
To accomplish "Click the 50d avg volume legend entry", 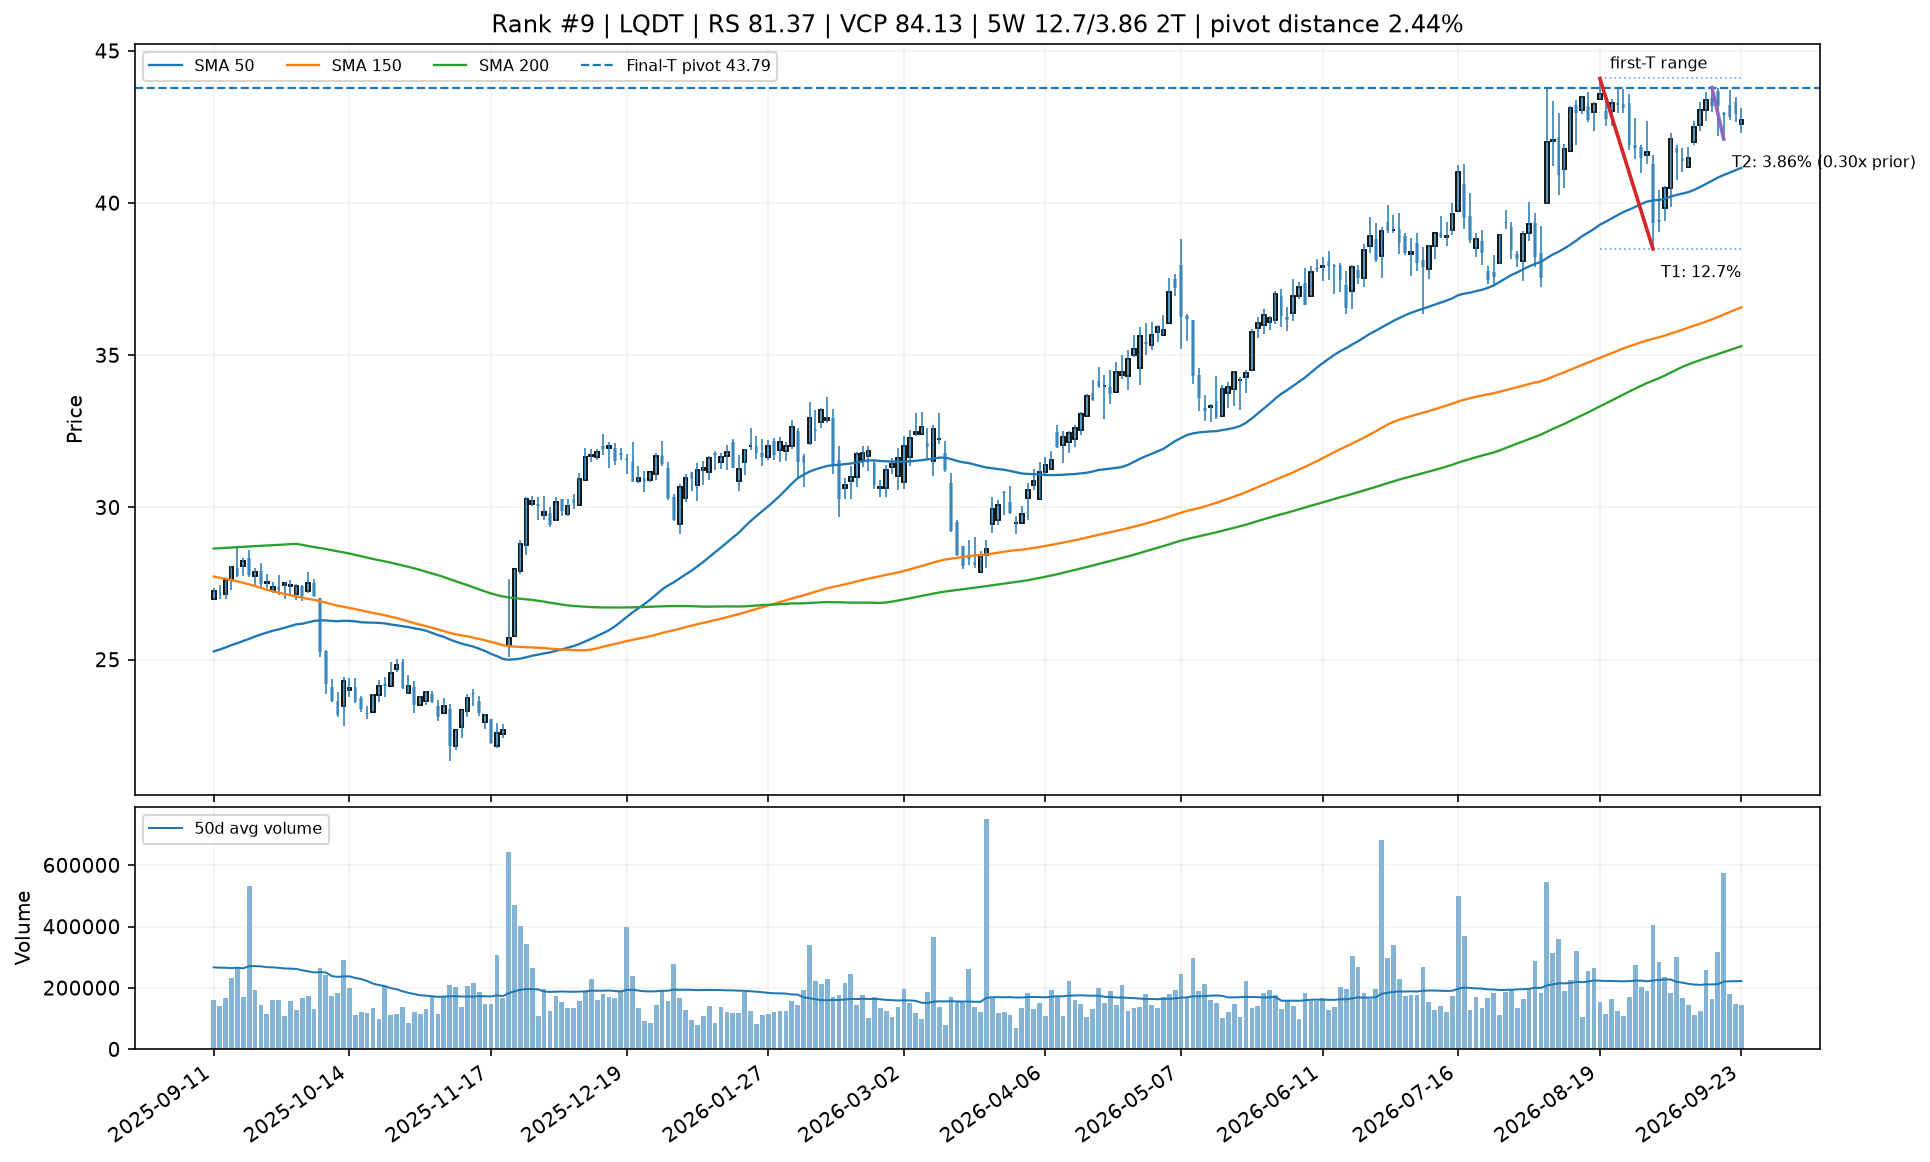I will 236,829.
